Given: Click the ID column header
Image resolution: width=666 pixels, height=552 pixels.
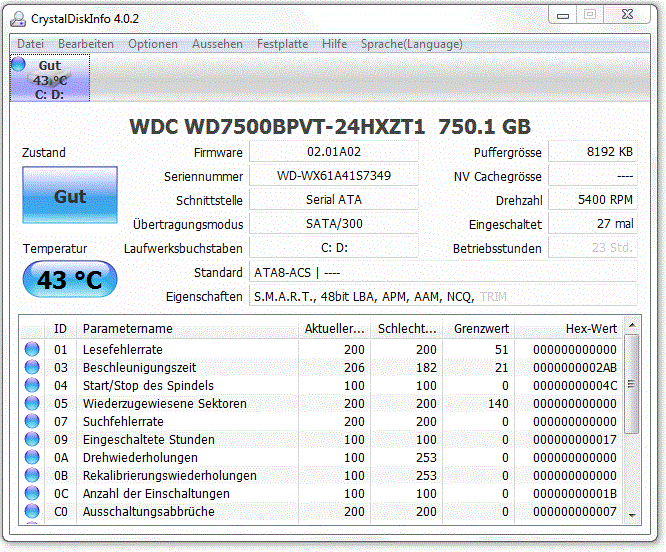Looking at the screenshot, I should click(60, 328).
